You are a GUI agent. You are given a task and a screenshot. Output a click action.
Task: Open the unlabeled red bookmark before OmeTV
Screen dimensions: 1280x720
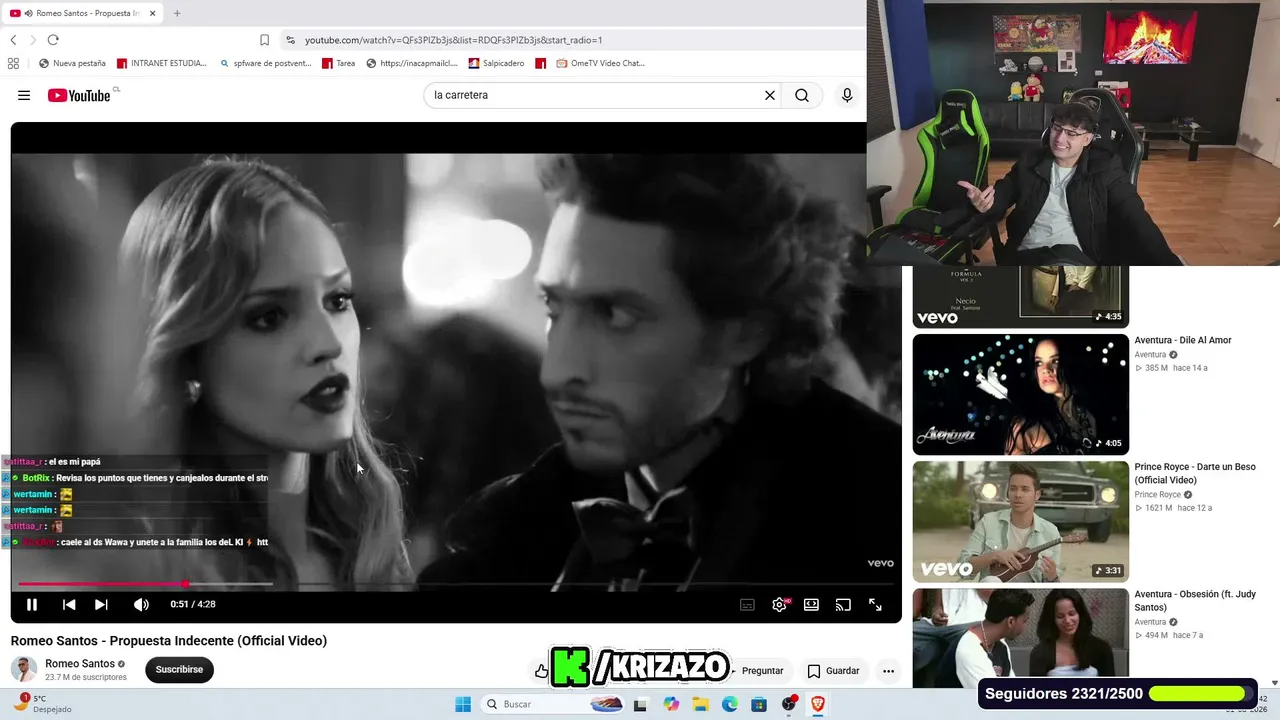(x=541, y=63)
